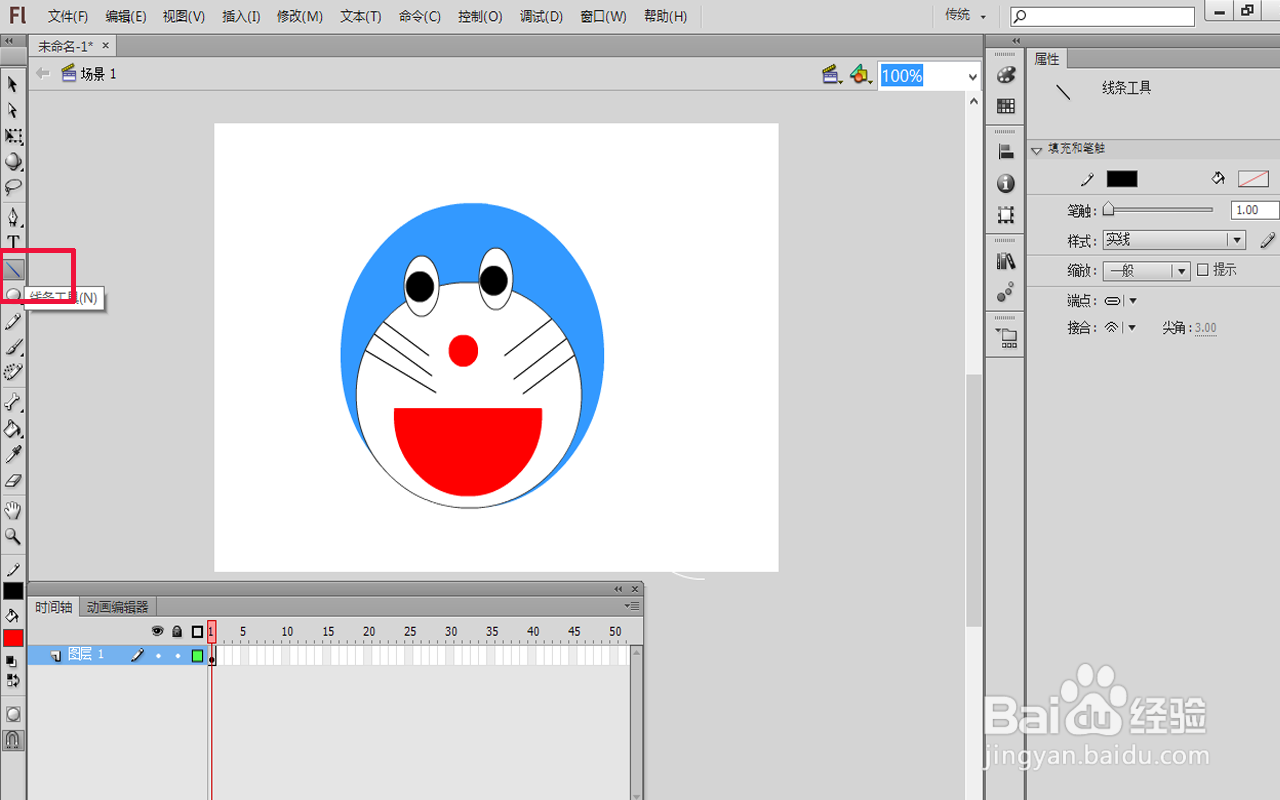Select the black arrow Selection tool
Image resolution: width=1280 pixels, height=800 pixels.
(13, 84)
